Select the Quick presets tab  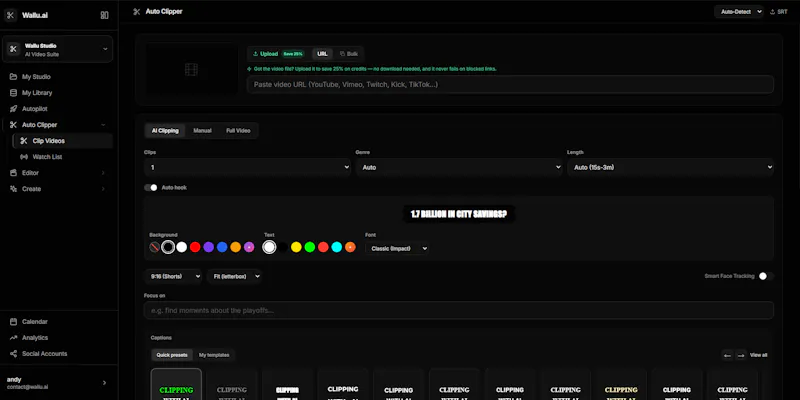tap(172, 355)
